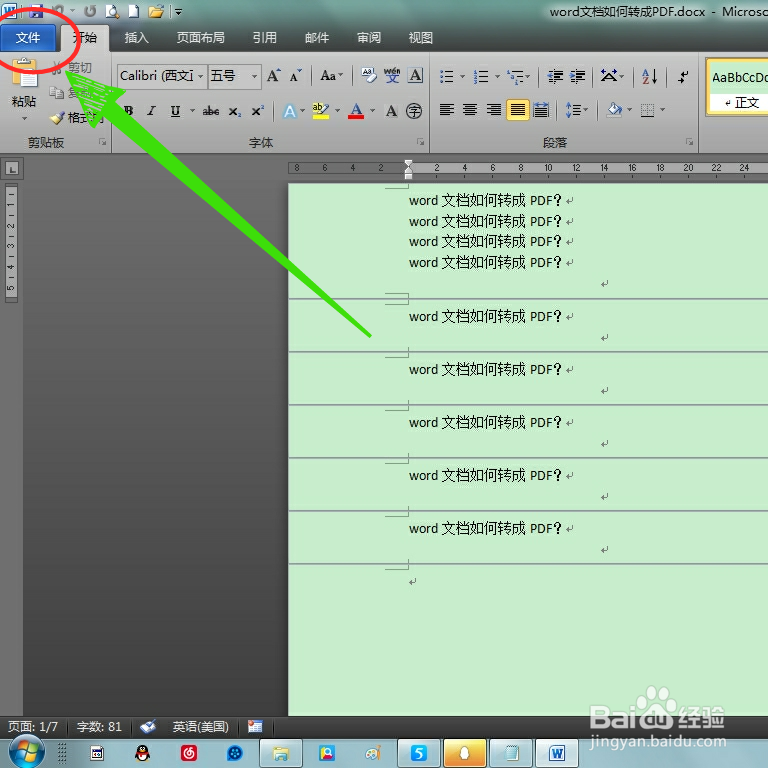768x768 pixels.
Task: Toggle underline formatting
Action: click(175, 111)
